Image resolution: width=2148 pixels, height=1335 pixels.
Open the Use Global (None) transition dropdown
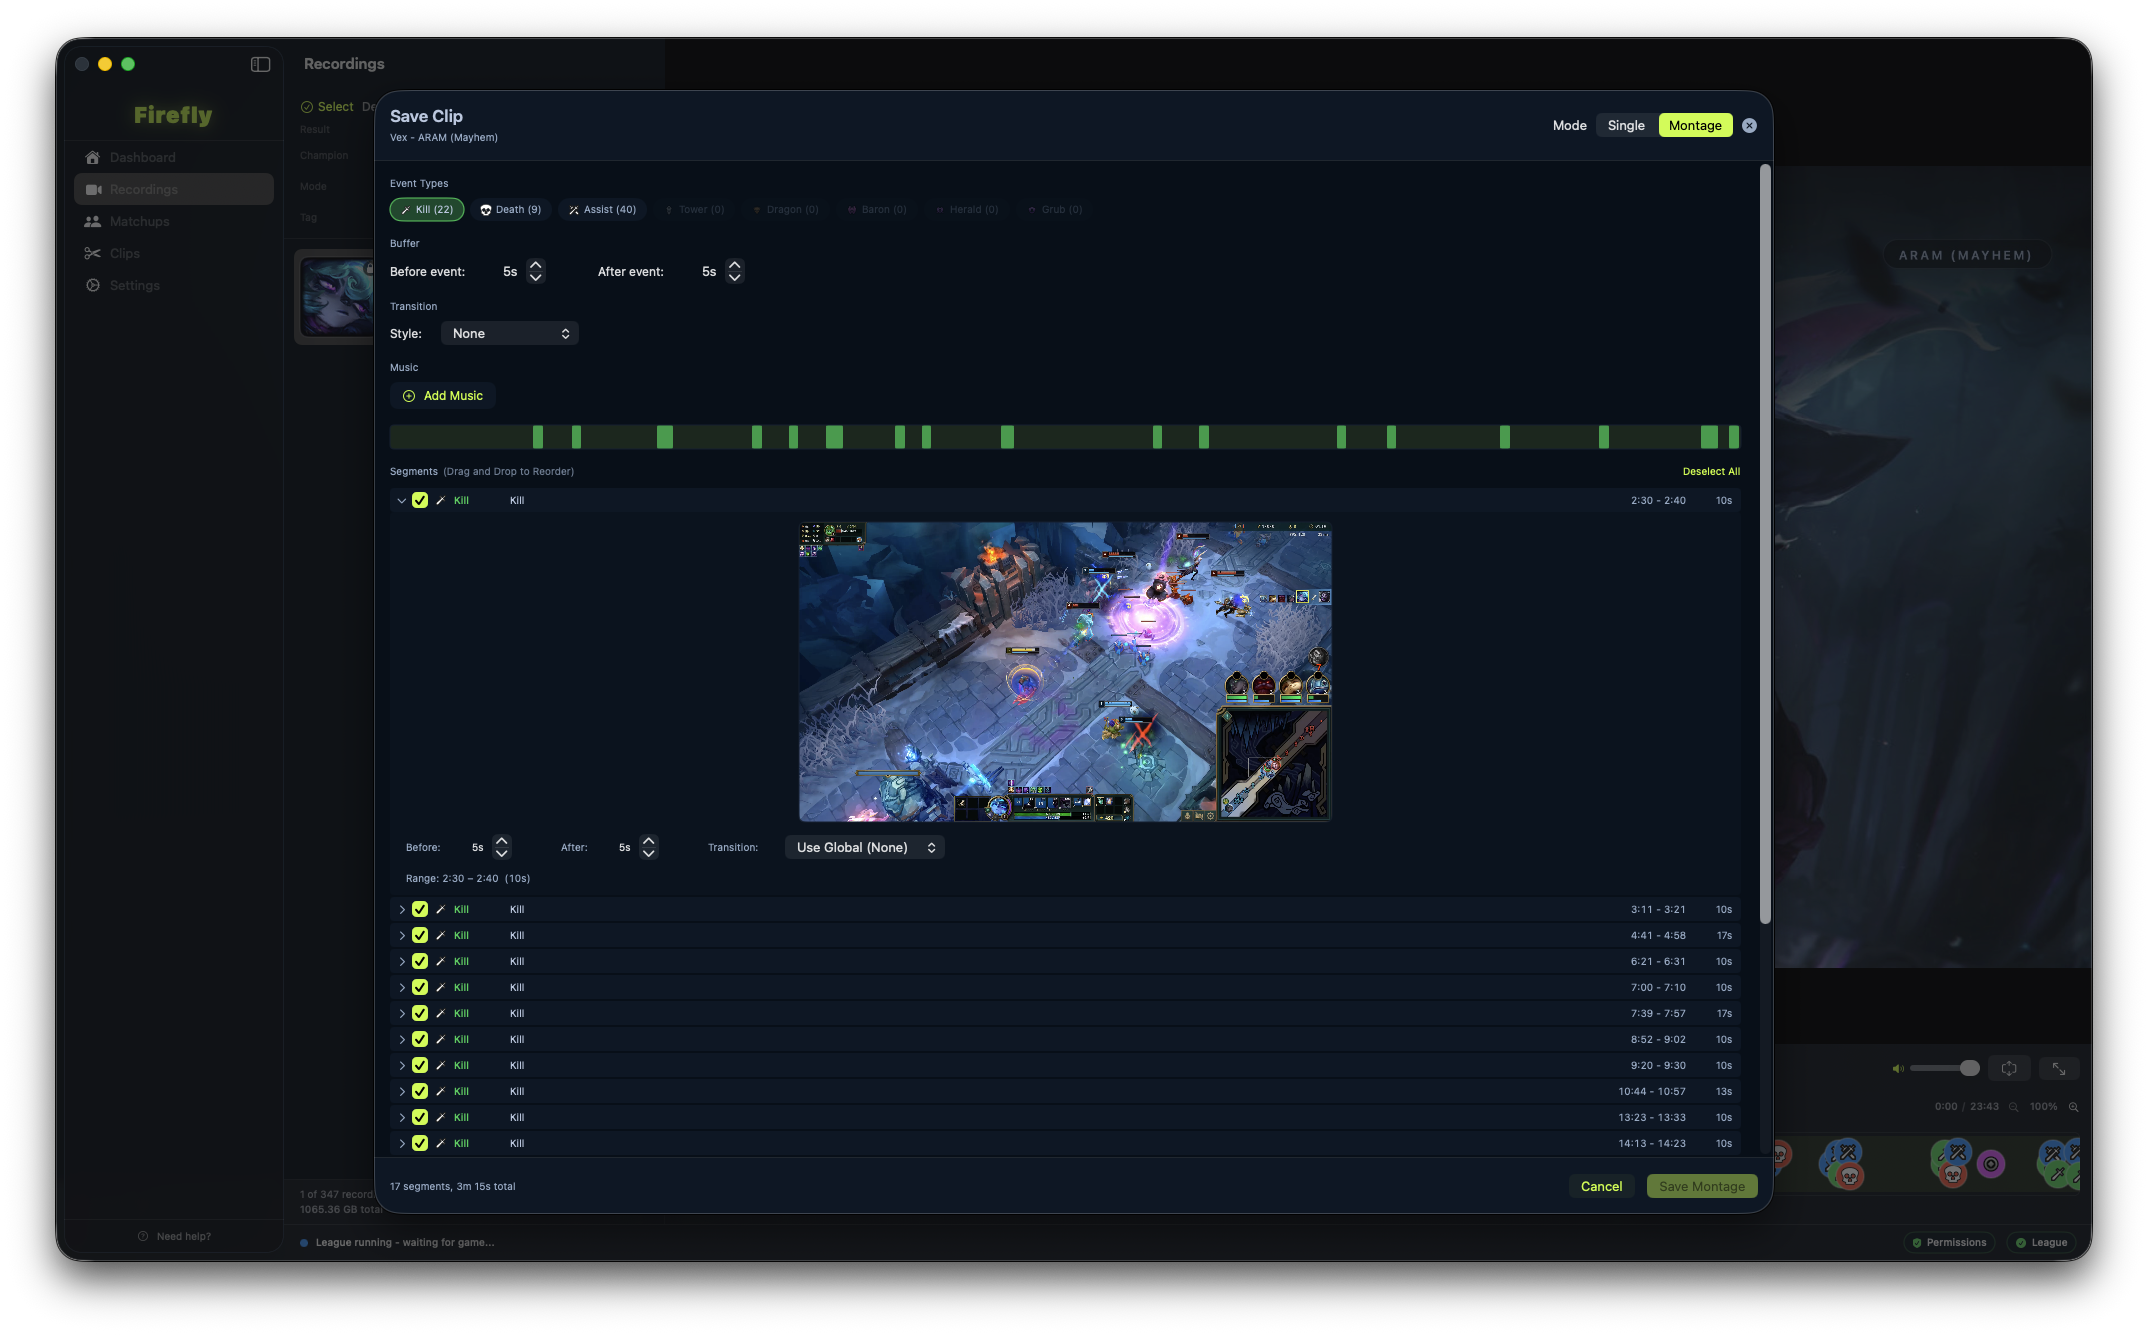(x=865, y=847)
